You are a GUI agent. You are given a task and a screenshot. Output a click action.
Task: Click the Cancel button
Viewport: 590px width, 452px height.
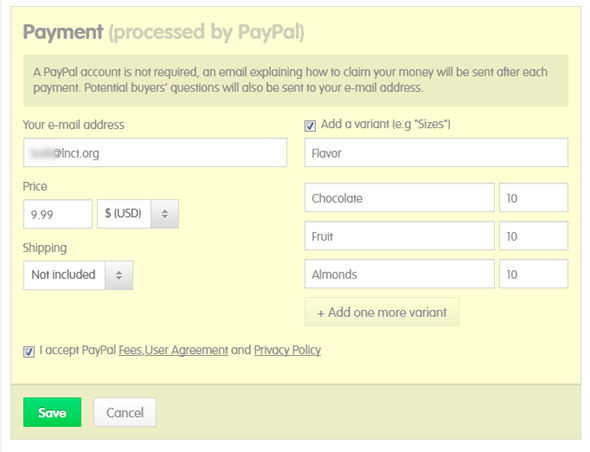click(x=125, y=412)
